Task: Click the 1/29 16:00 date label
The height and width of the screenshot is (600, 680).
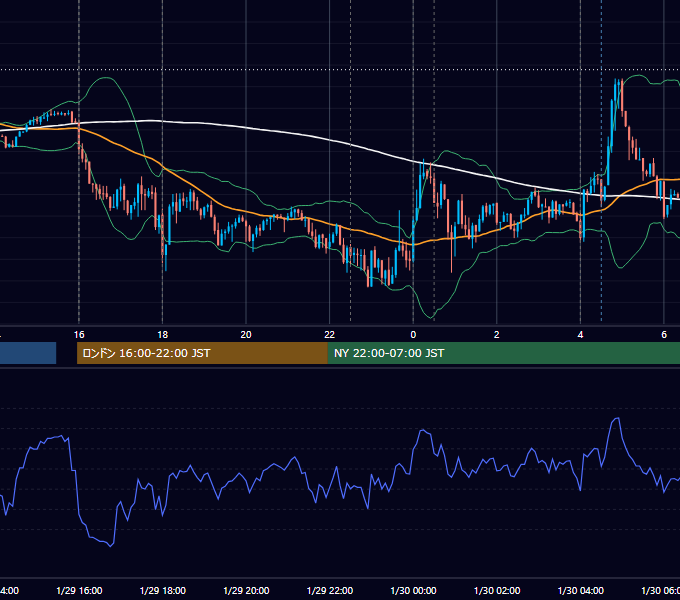Action: (x=79, y=590)
